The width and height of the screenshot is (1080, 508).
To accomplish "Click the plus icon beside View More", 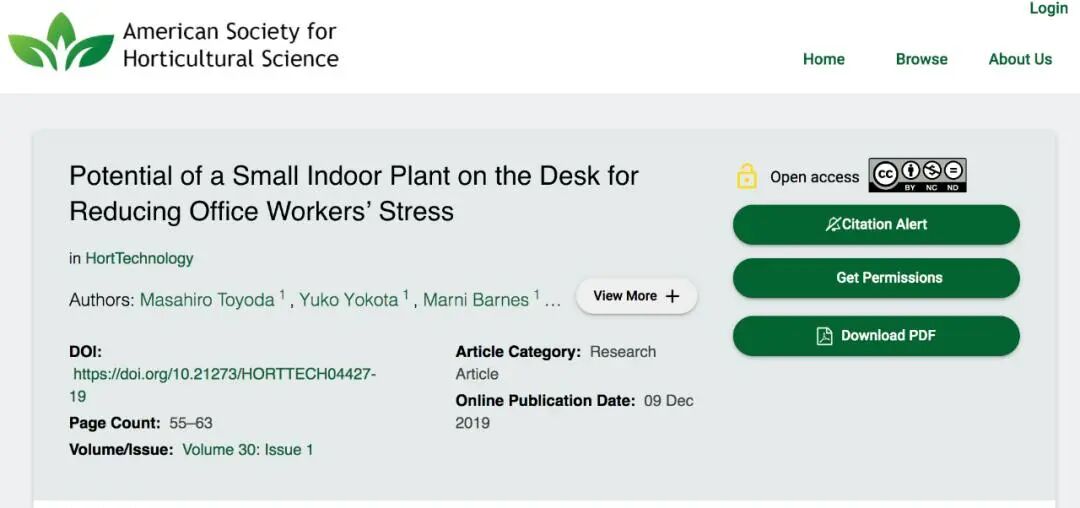I will [x=672, y=296].
